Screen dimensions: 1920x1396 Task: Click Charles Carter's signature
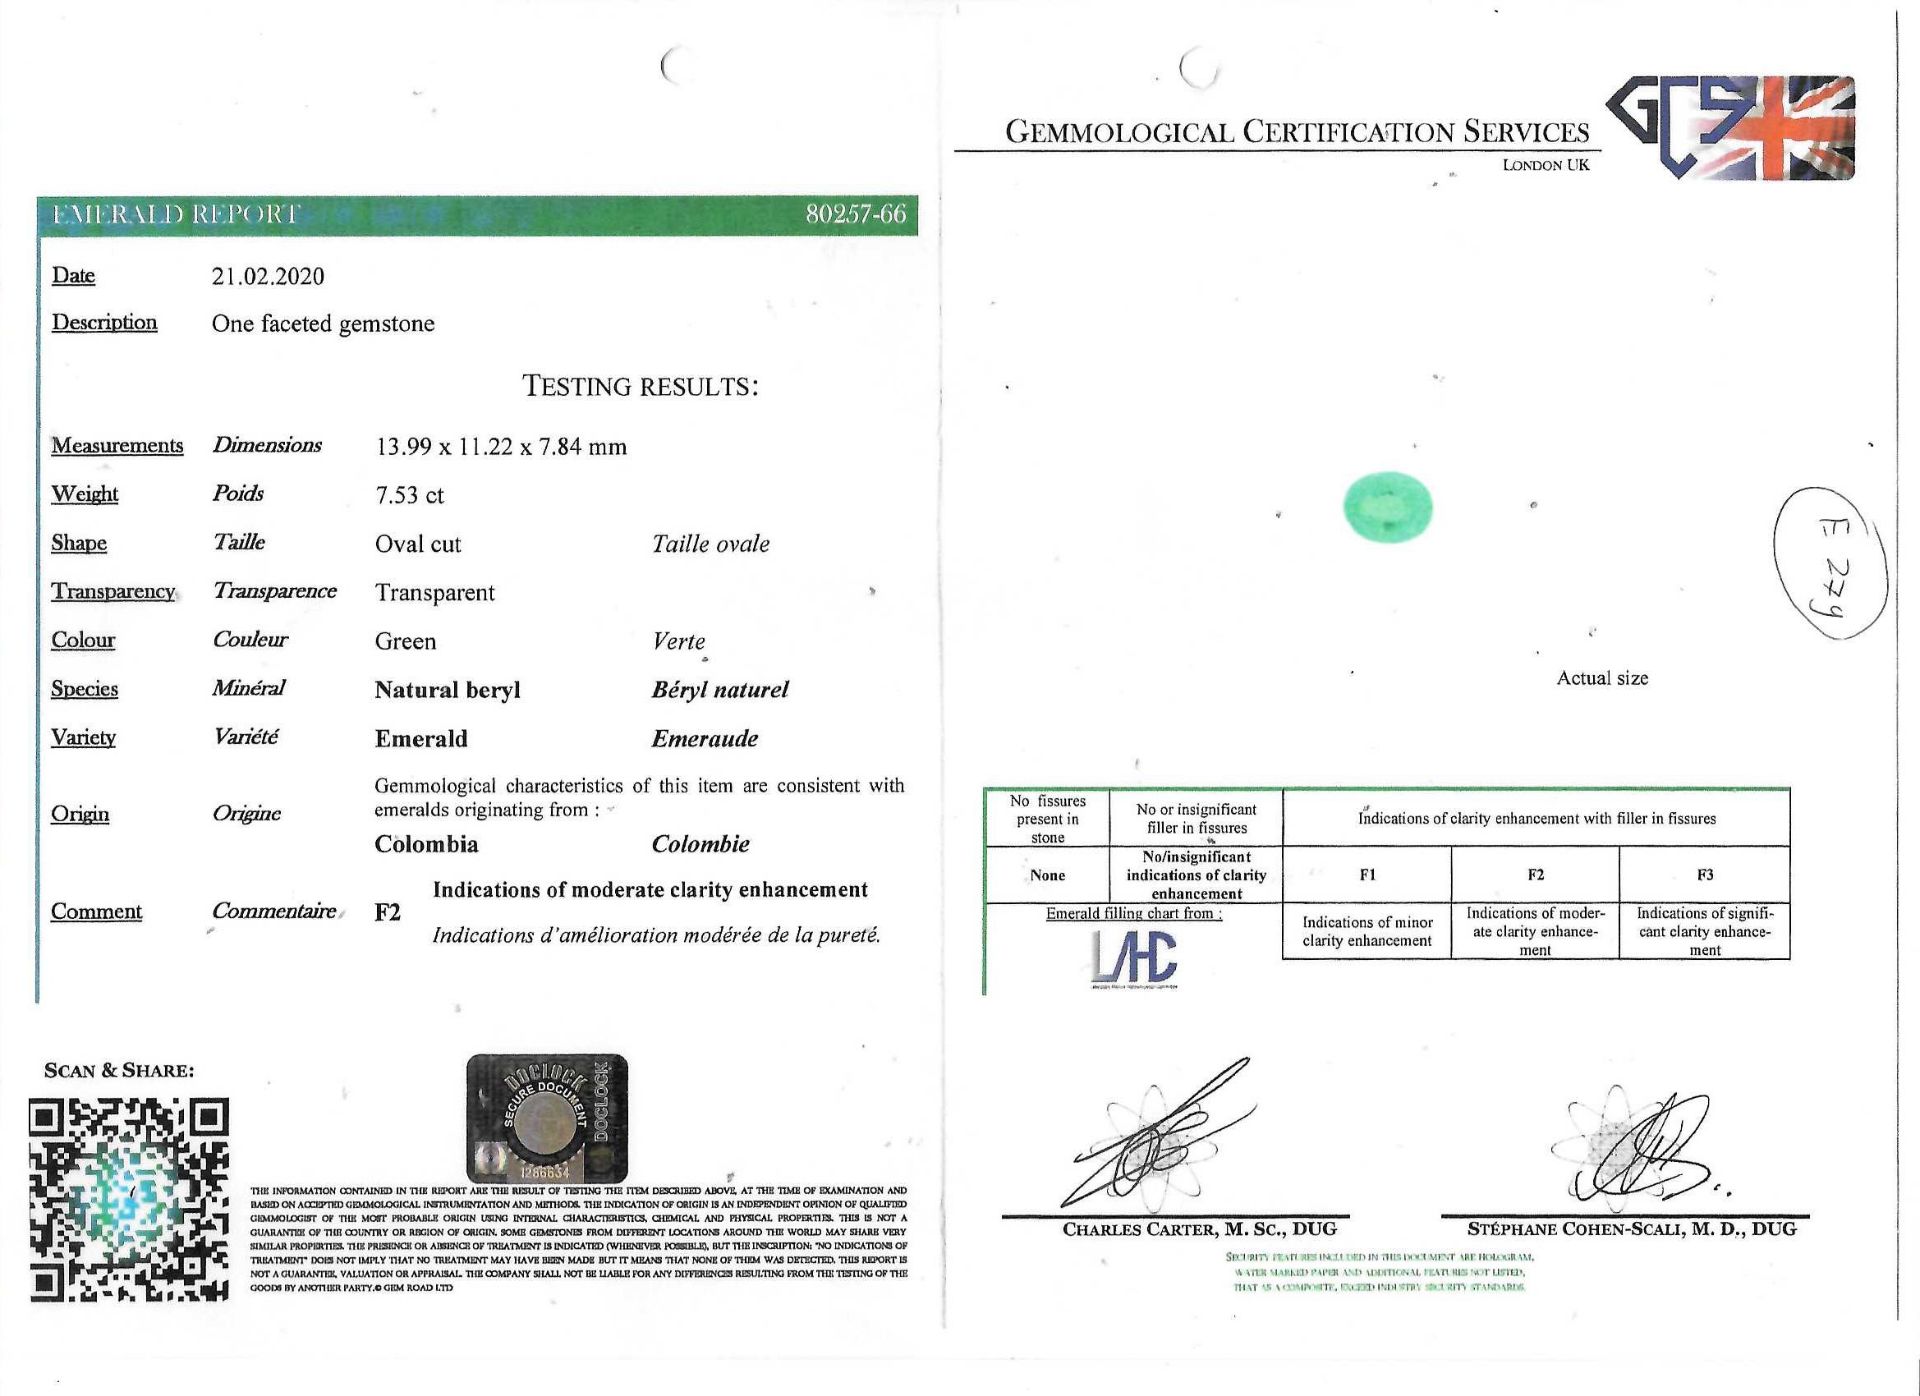point(1160,1133)
